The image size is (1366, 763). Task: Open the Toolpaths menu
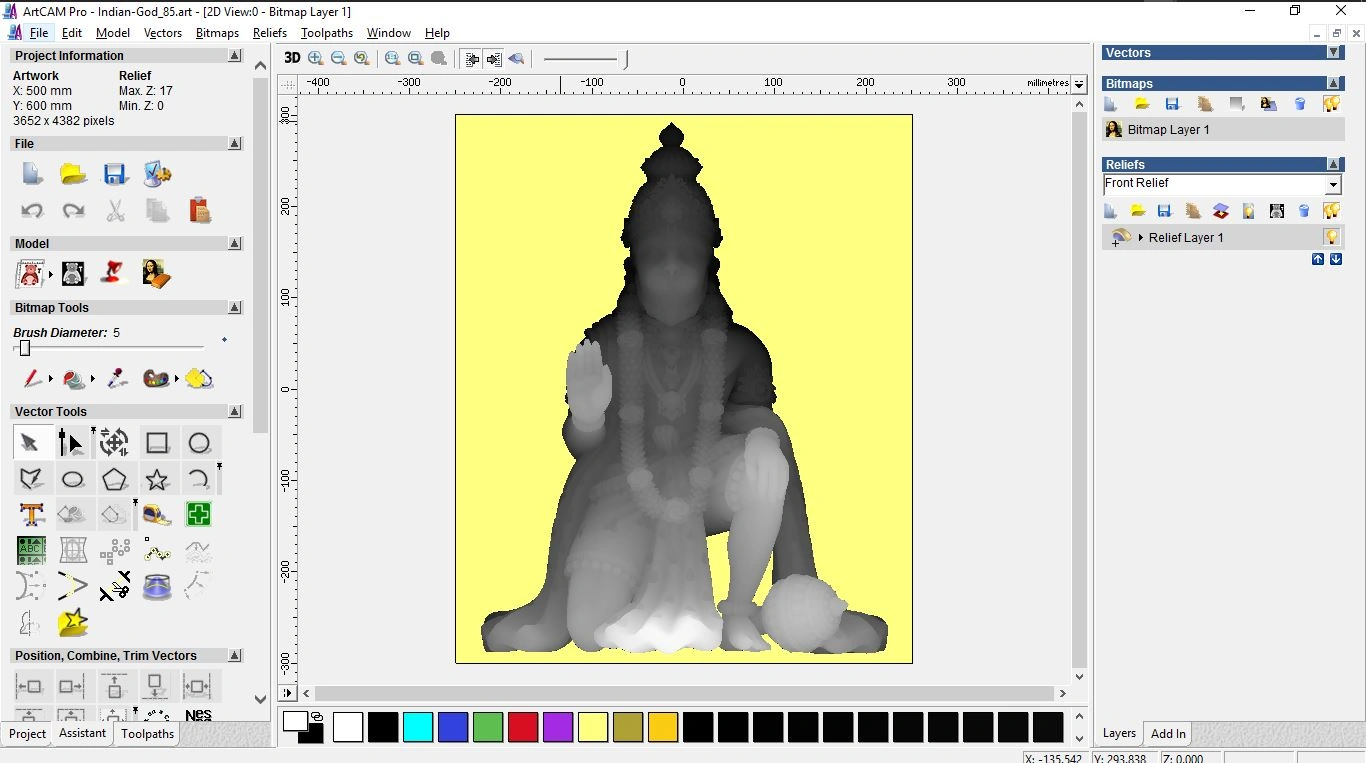tap(326, 33)
